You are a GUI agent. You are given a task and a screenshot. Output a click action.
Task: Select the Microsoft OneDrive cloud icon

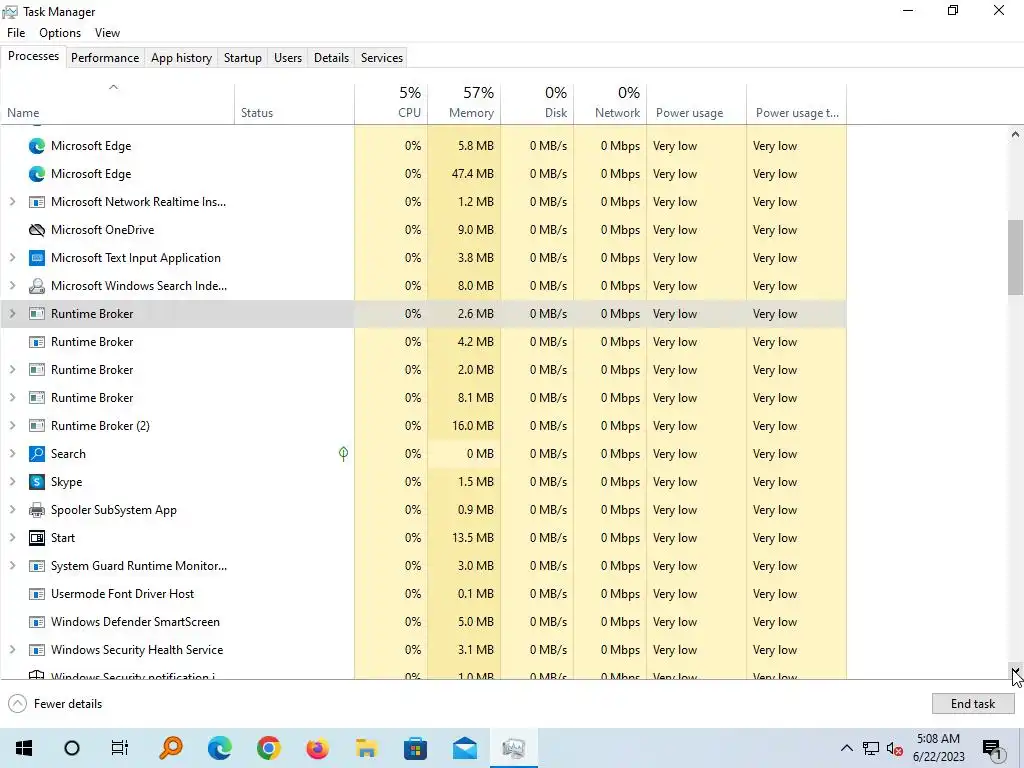[x=37, y=230]
